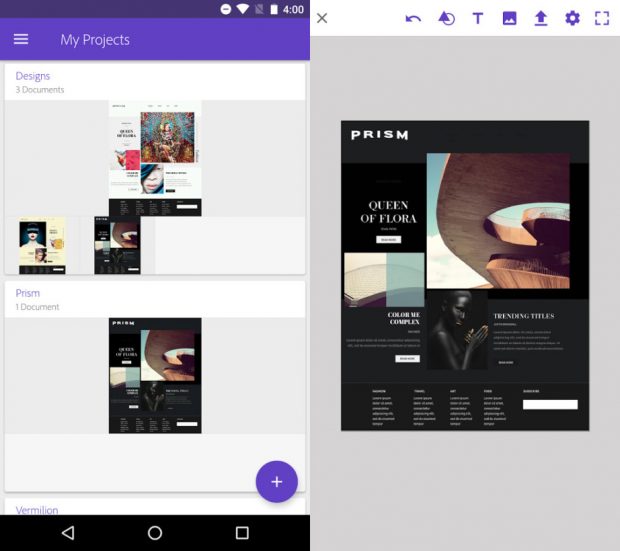
Task: Select the large Designs document thumbnail
Action: pos(155,158)
